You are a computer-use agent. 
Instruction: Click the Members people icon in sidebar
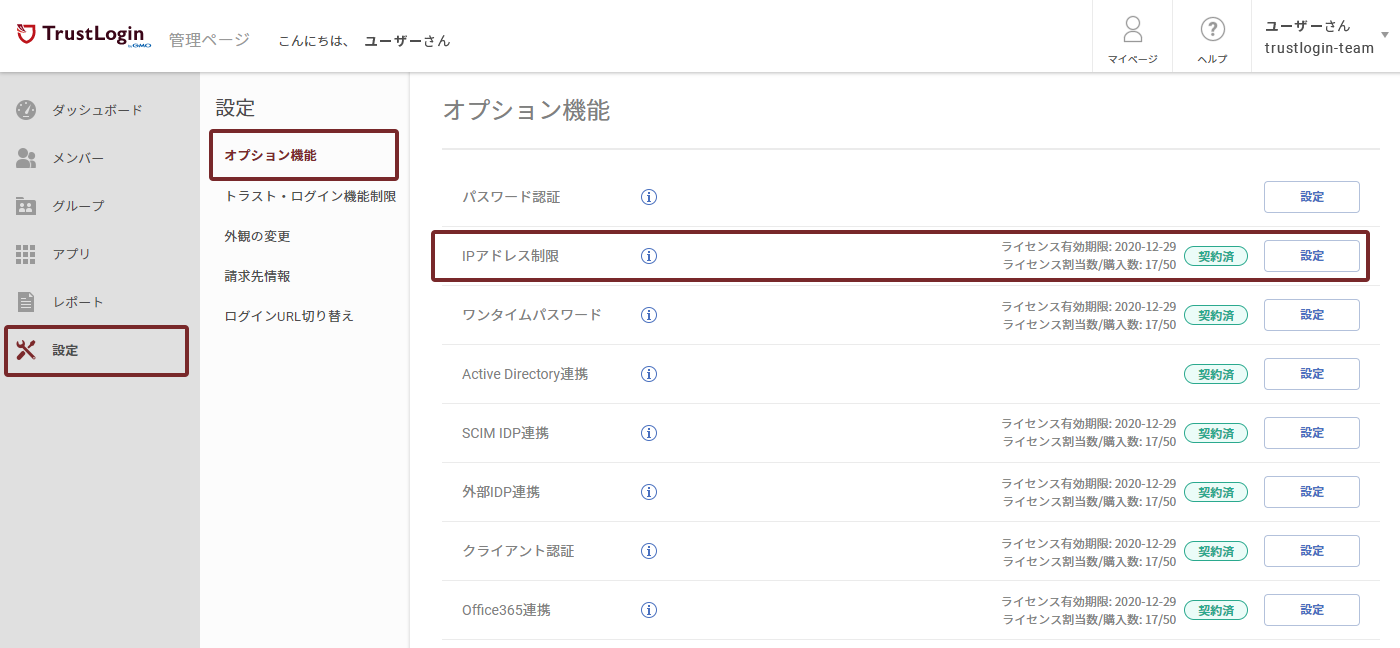26,158
